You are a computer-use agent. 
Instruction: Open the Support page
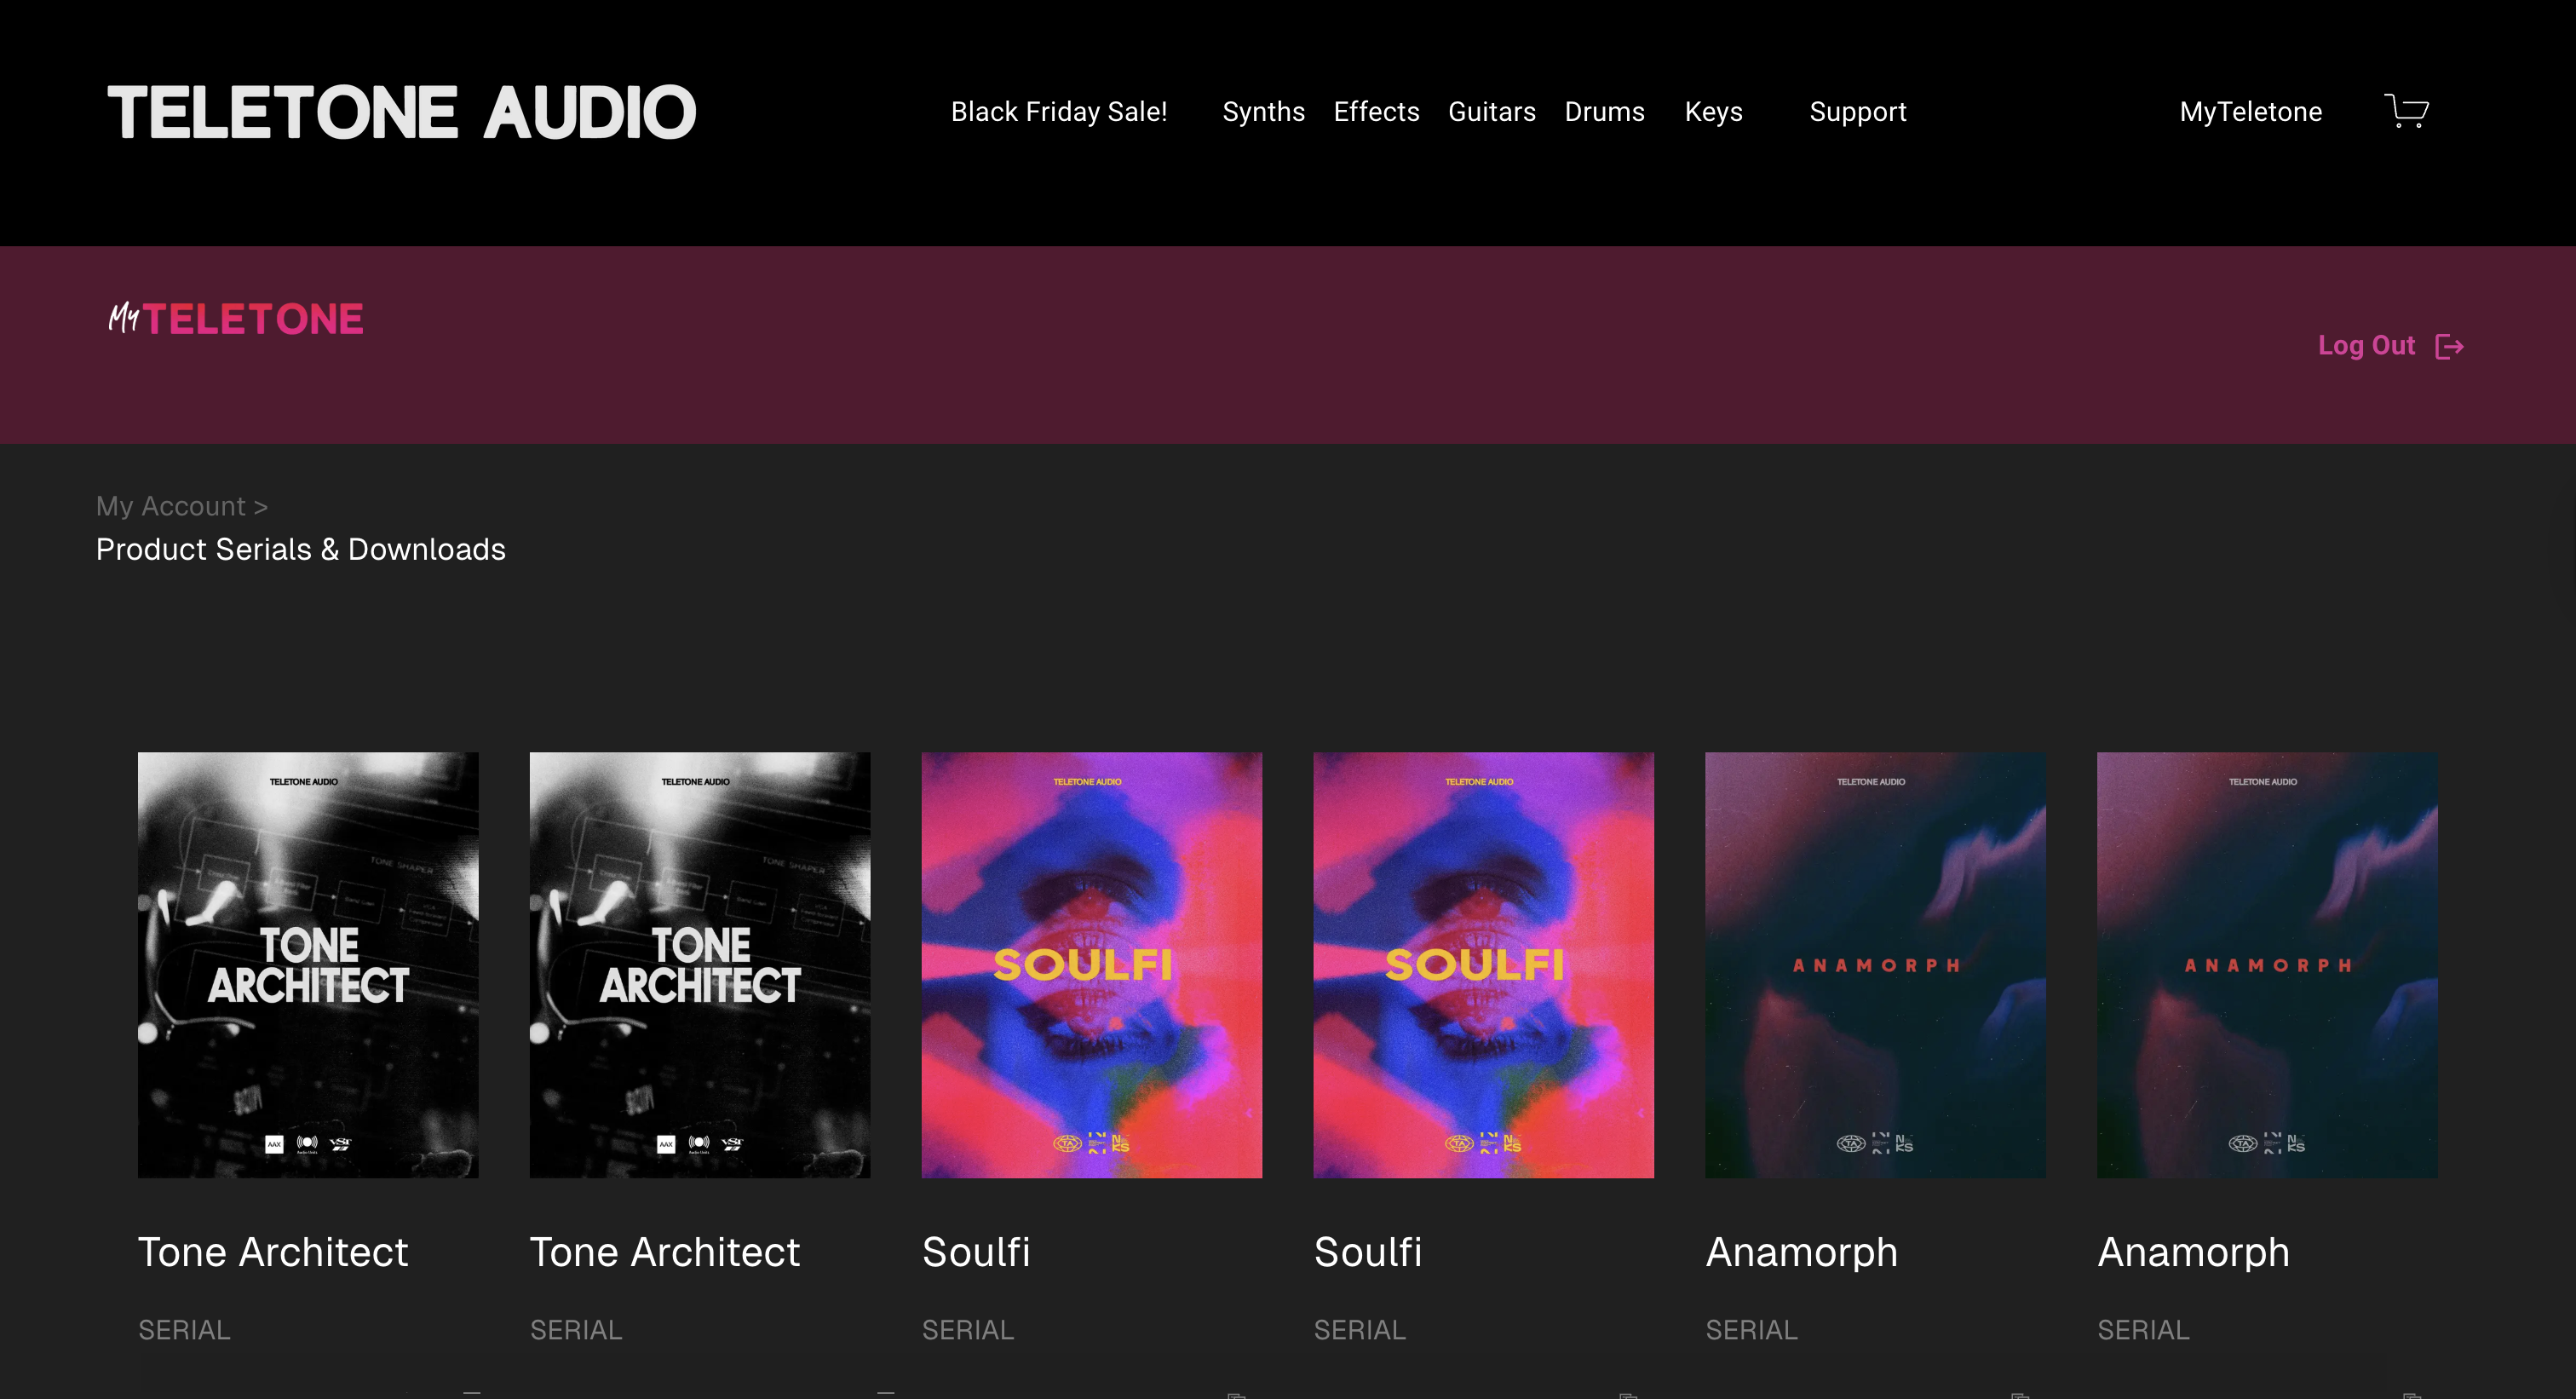[1857, 112]
